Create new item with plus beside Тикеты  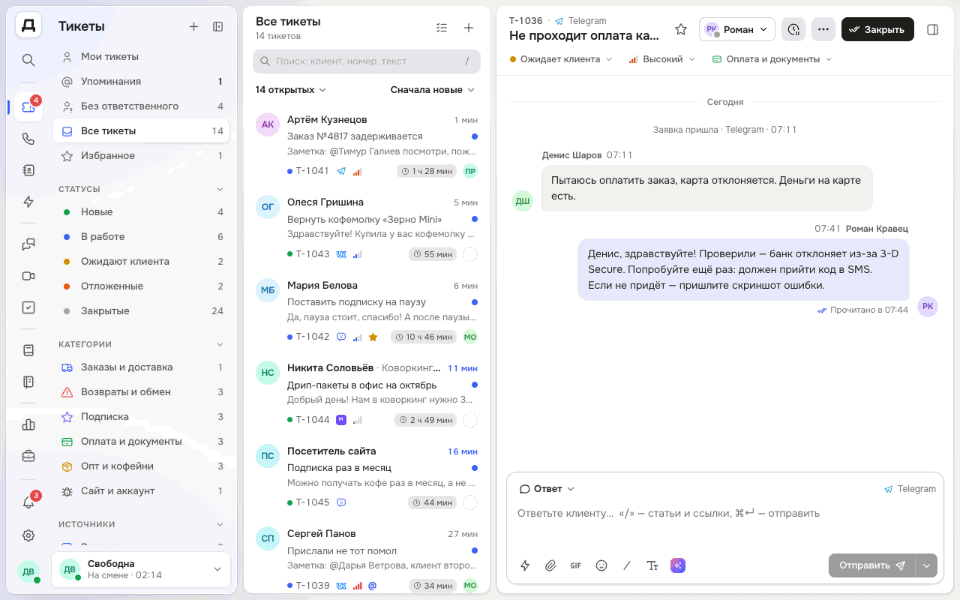(193, 26)
